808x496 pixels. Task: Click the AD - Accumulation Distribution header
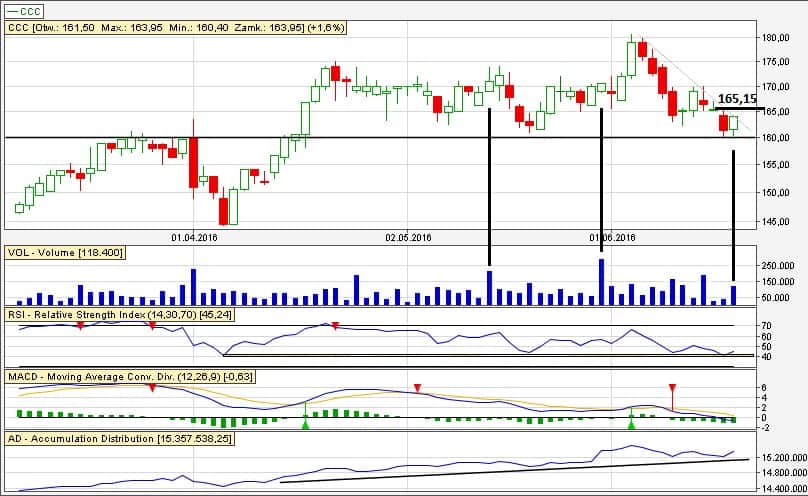(x=120, y=439)
